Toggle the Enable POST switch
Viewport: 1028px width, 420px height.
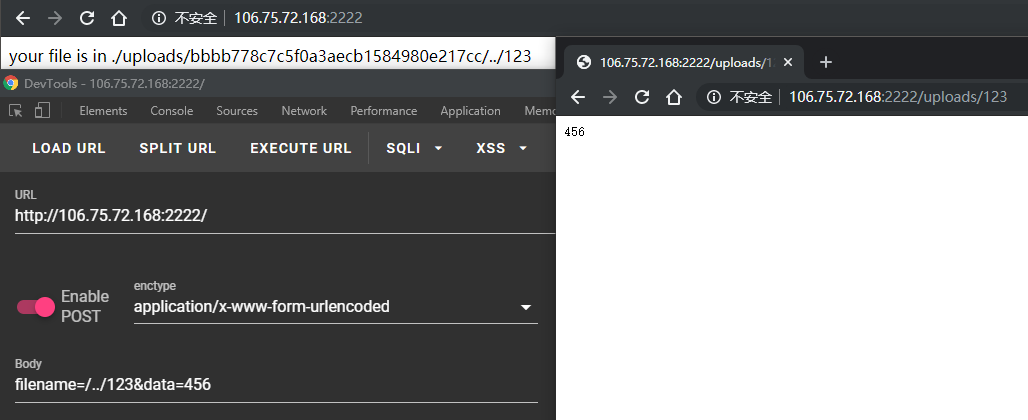tap(36, 306)
